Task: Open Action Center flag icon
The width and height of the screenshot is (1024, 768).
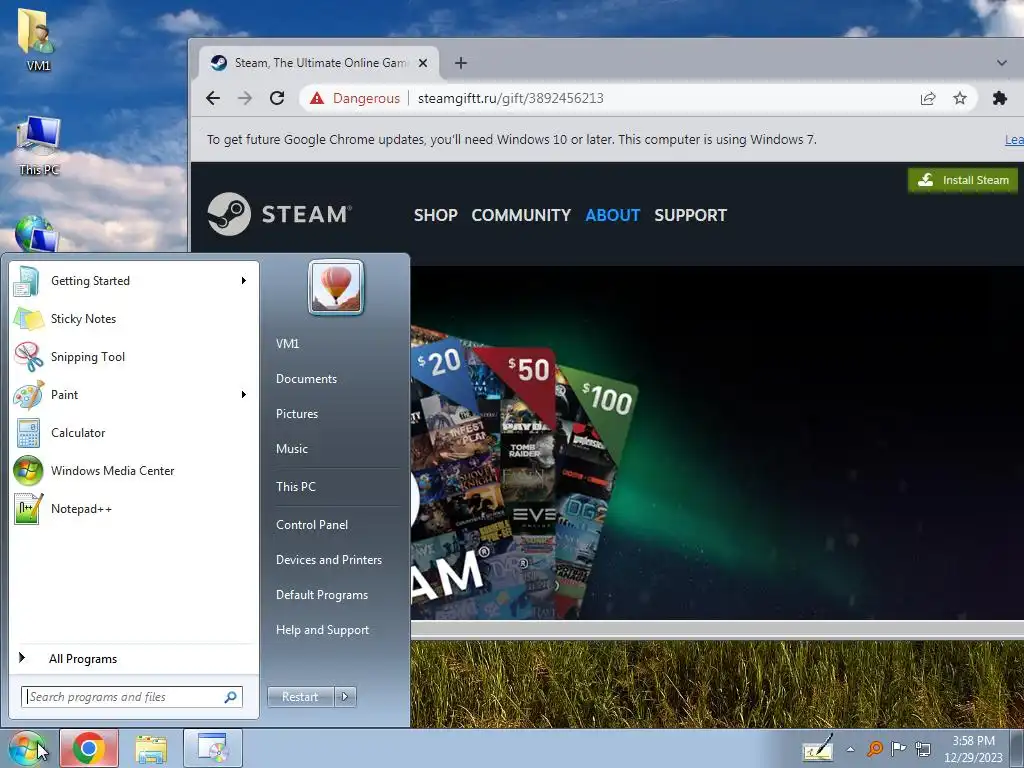Action: [x=899, y=748]
